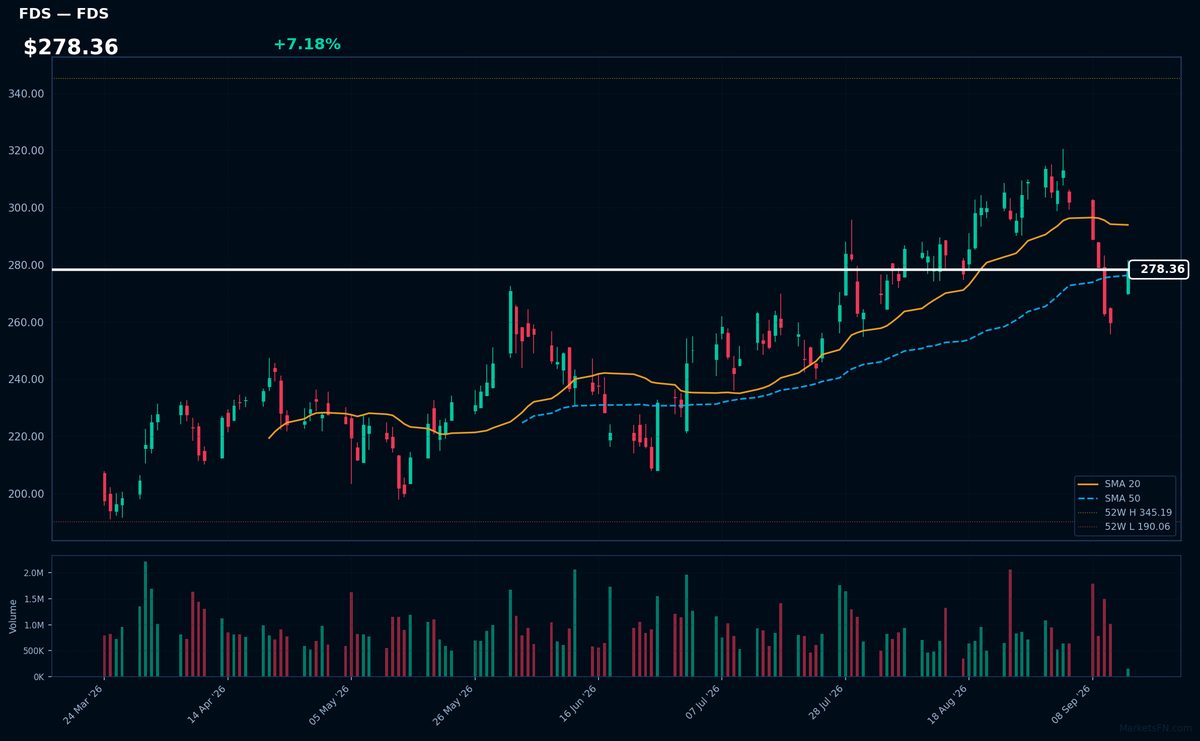1200x741 pixels.
Task: Select the 260.00 price axis label
Action: (26, 323)
